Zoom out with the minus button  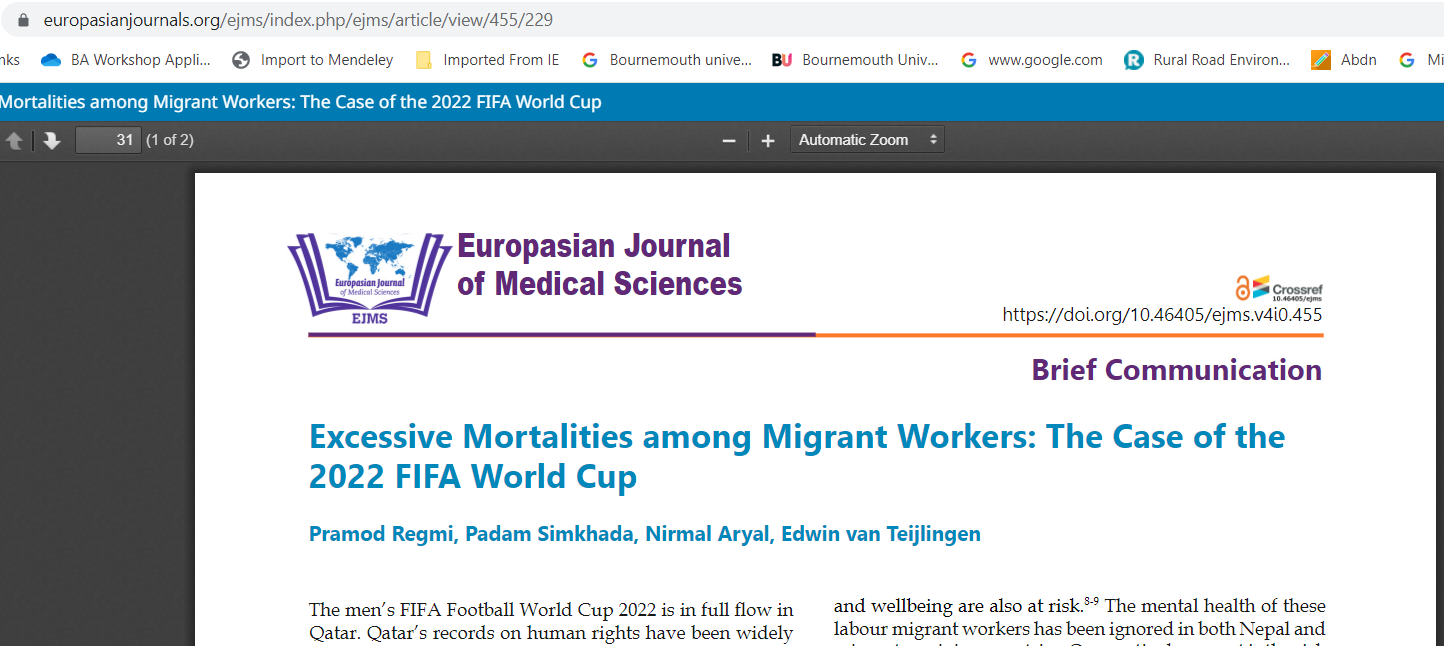click(730, 141)
